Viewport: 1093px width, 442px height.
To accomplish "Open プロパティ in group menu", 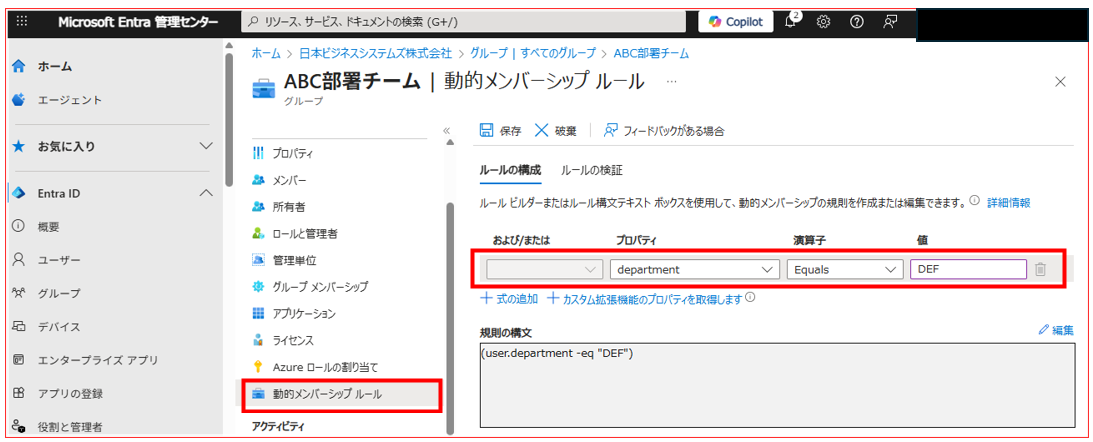I will [293, 153].
